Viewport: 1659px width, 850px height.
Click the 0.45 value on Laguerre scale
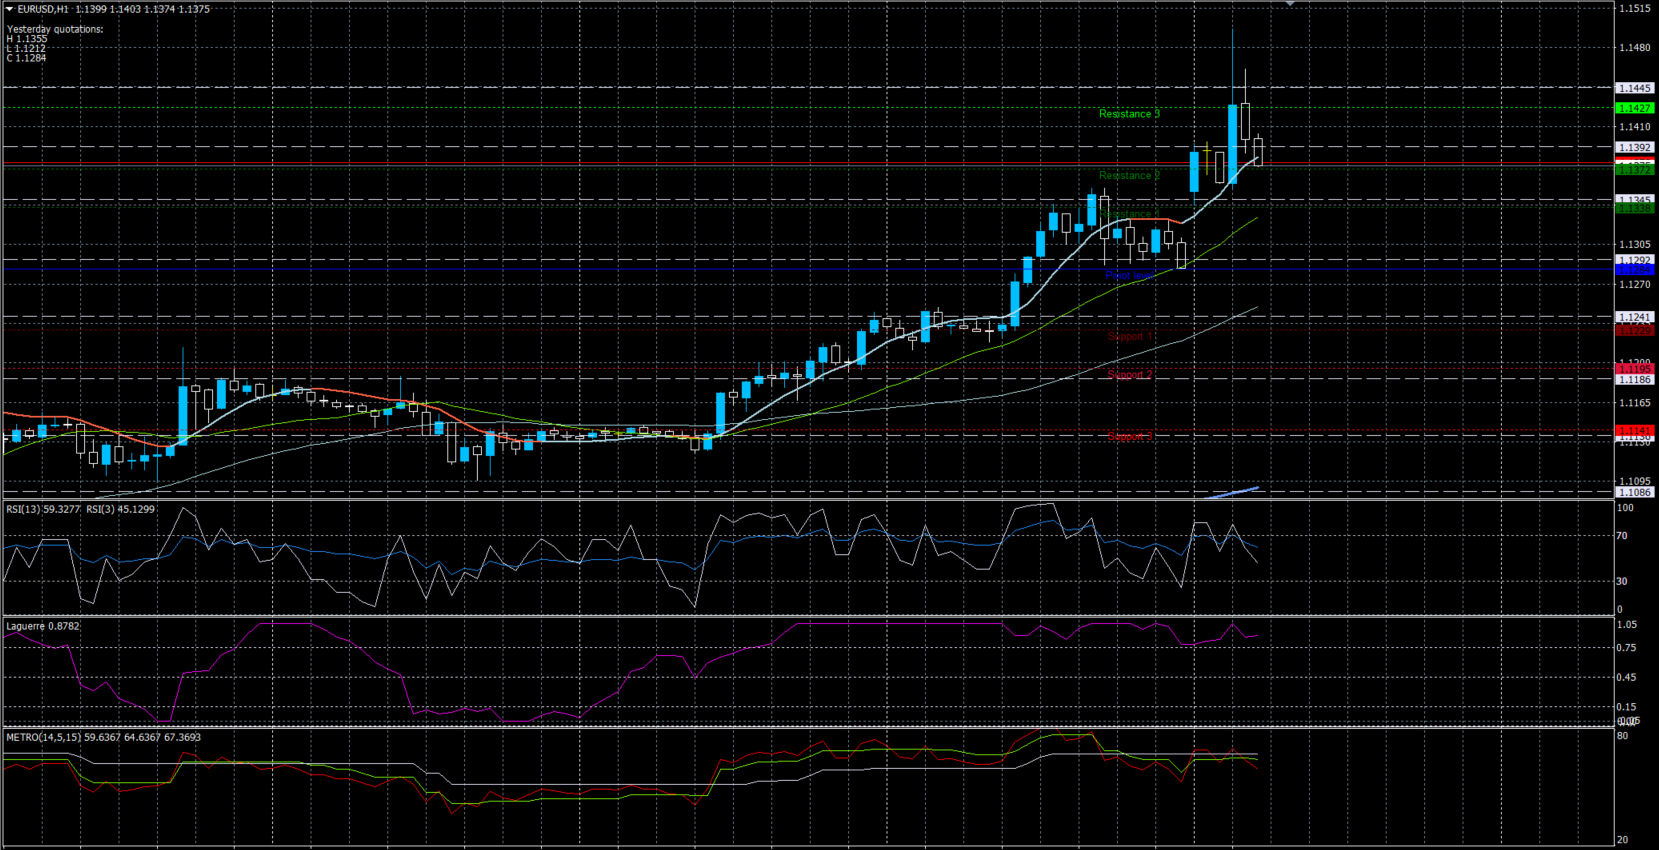coord(1627,677)
